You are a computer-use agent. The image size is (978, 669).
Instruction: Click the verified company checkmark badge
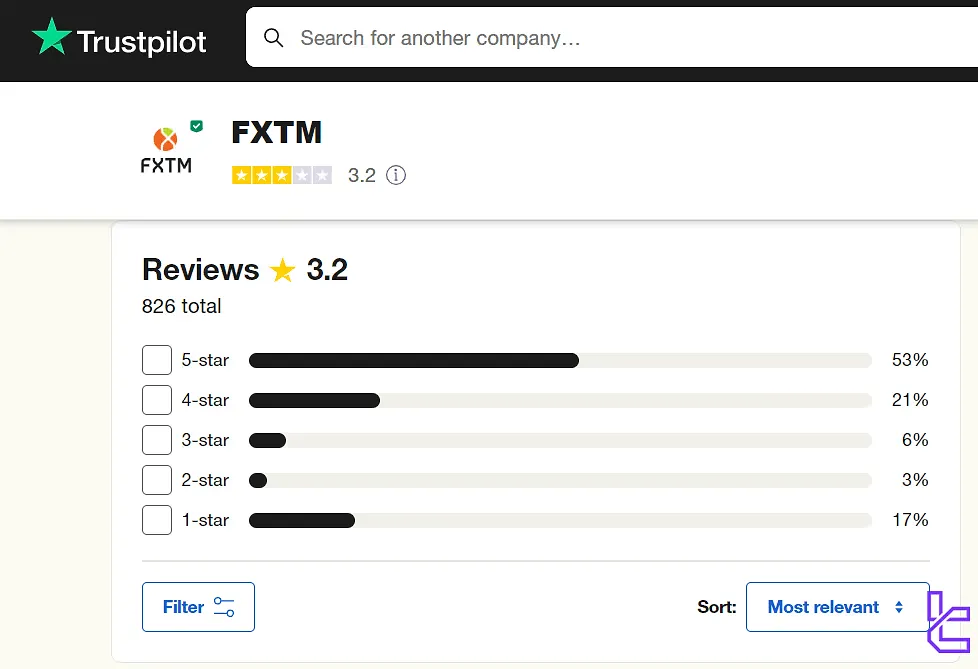[197, 126]
